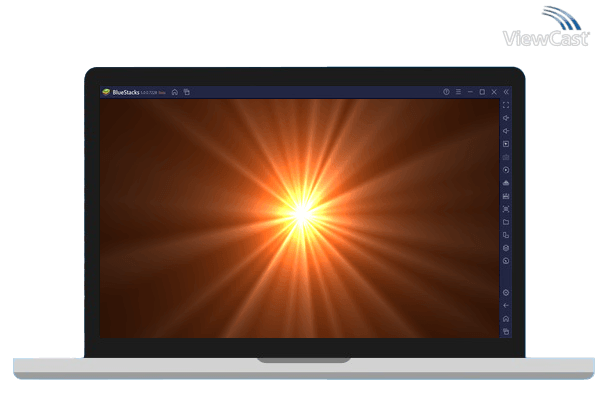This screenshot has width=602, height=414.
Task: Click the BlueStacks logo in the title bar
Action: click(106, 92)
